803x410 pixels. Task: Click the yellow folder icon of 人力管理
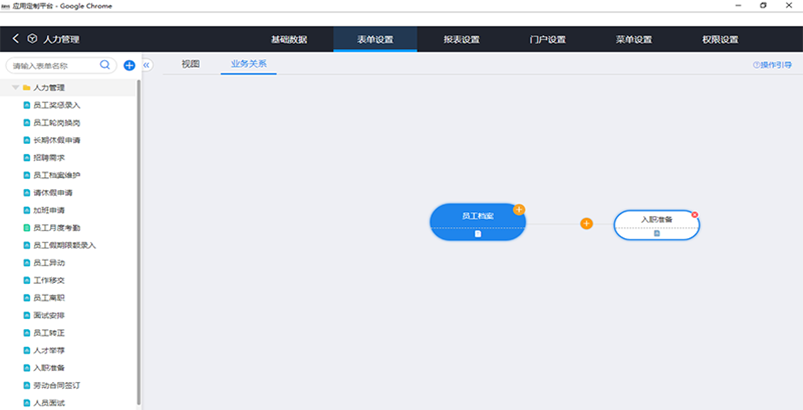(x=27, y=88)
